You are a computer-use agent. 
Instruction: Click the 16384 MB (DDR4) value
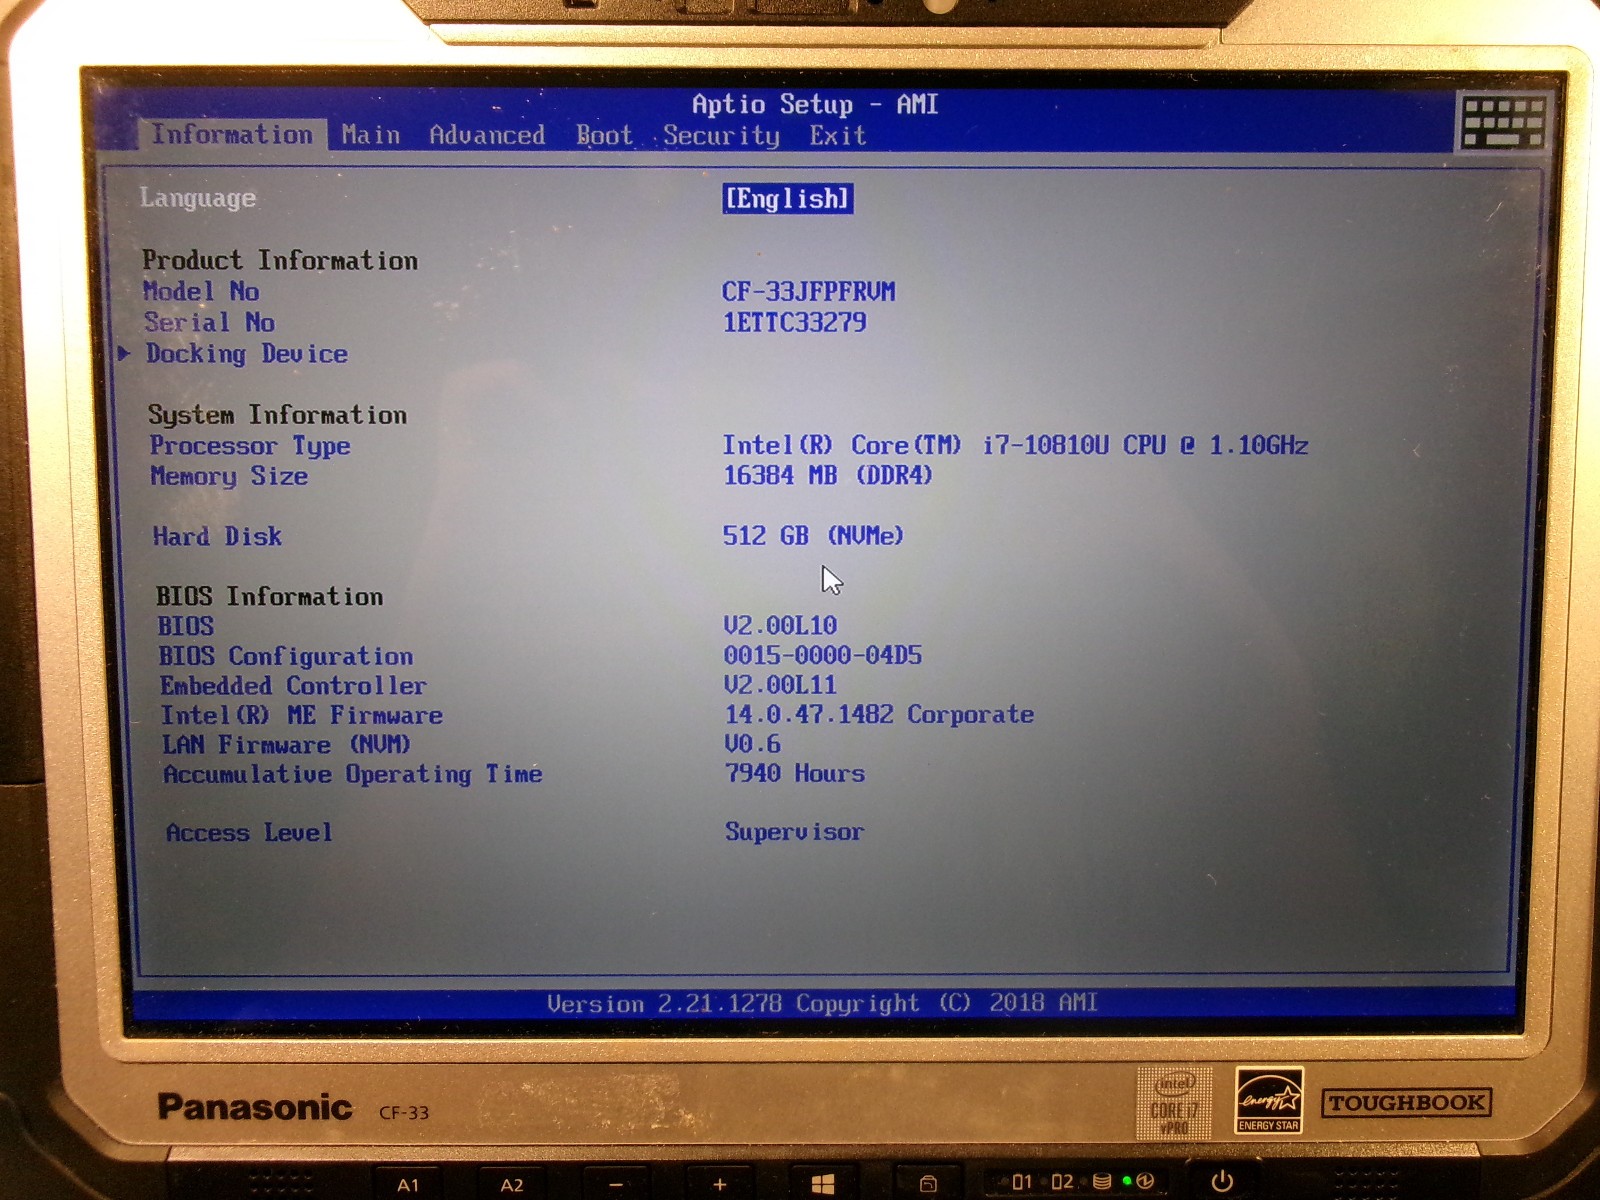tap(827, 475)
